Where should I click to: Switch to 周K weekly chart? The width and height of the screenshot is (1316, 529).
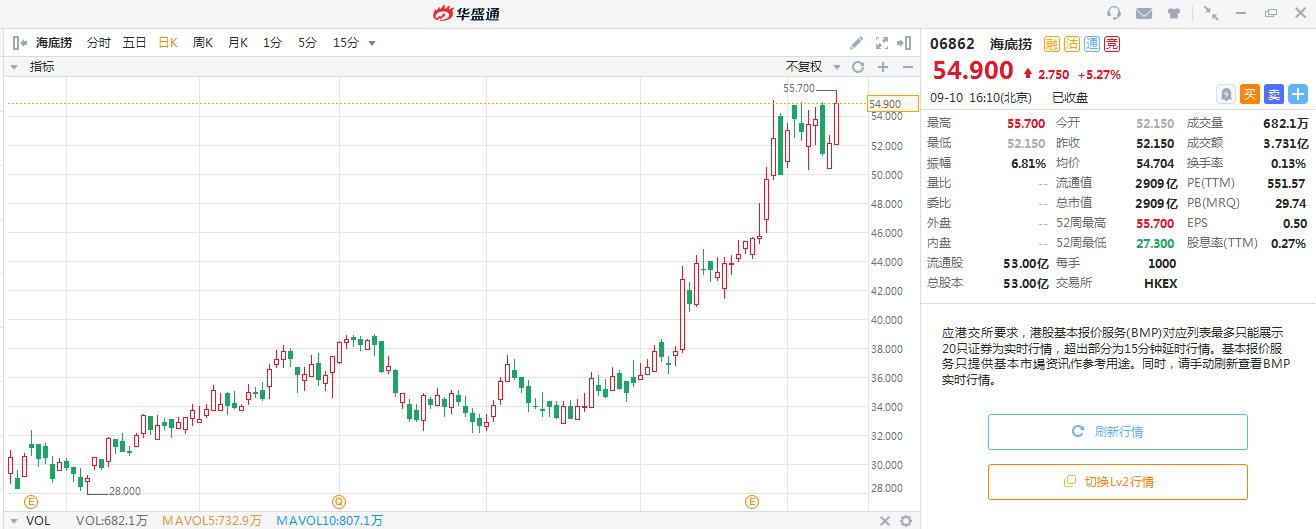point(203,43)
